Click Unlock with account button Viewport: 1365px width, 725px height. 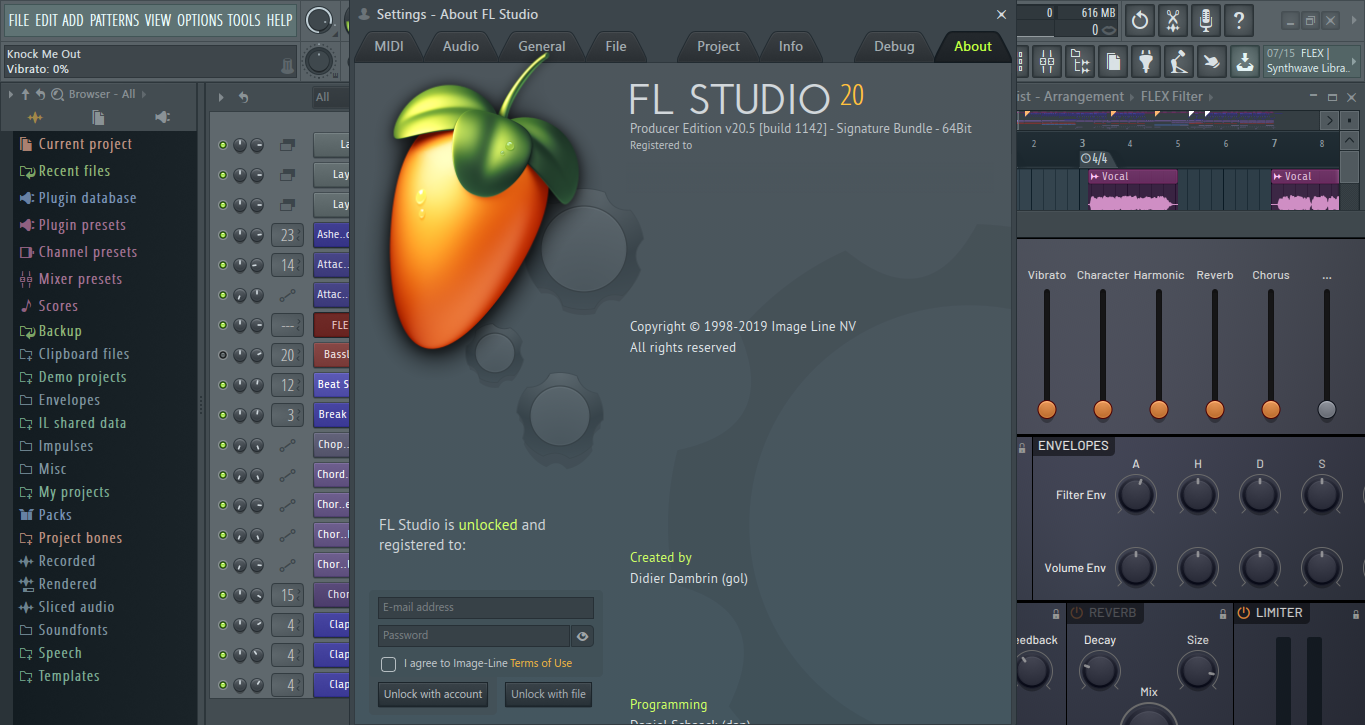(433, 694)
